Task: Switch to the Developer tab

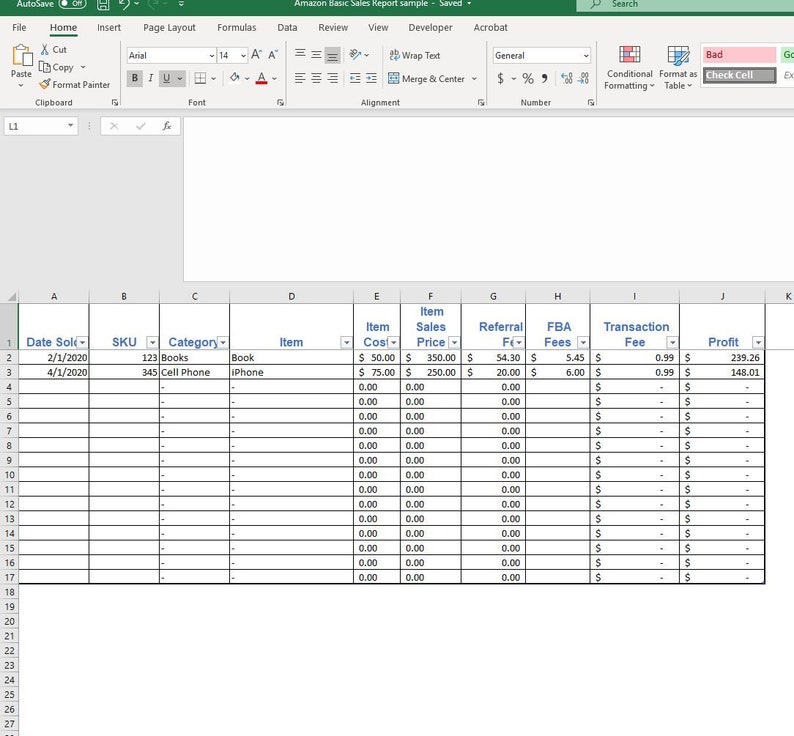Action: point(430,27)
